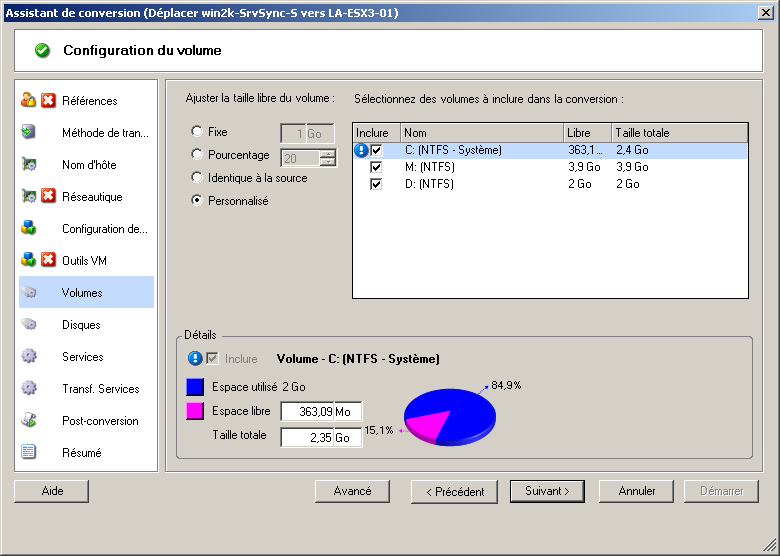Click the Transf. Services gear icon

[28, 388]
